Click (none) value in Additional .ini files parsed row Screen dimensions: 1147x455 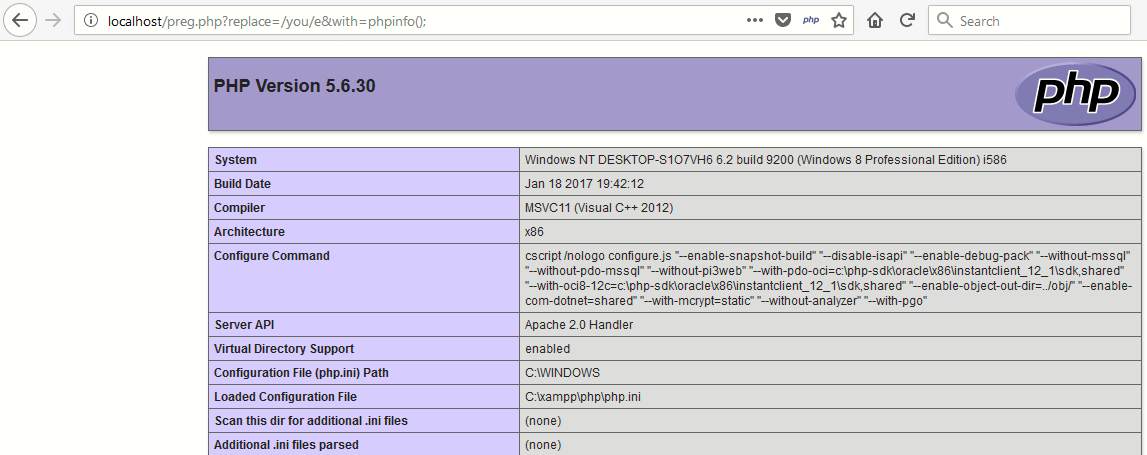pos(543,445)
